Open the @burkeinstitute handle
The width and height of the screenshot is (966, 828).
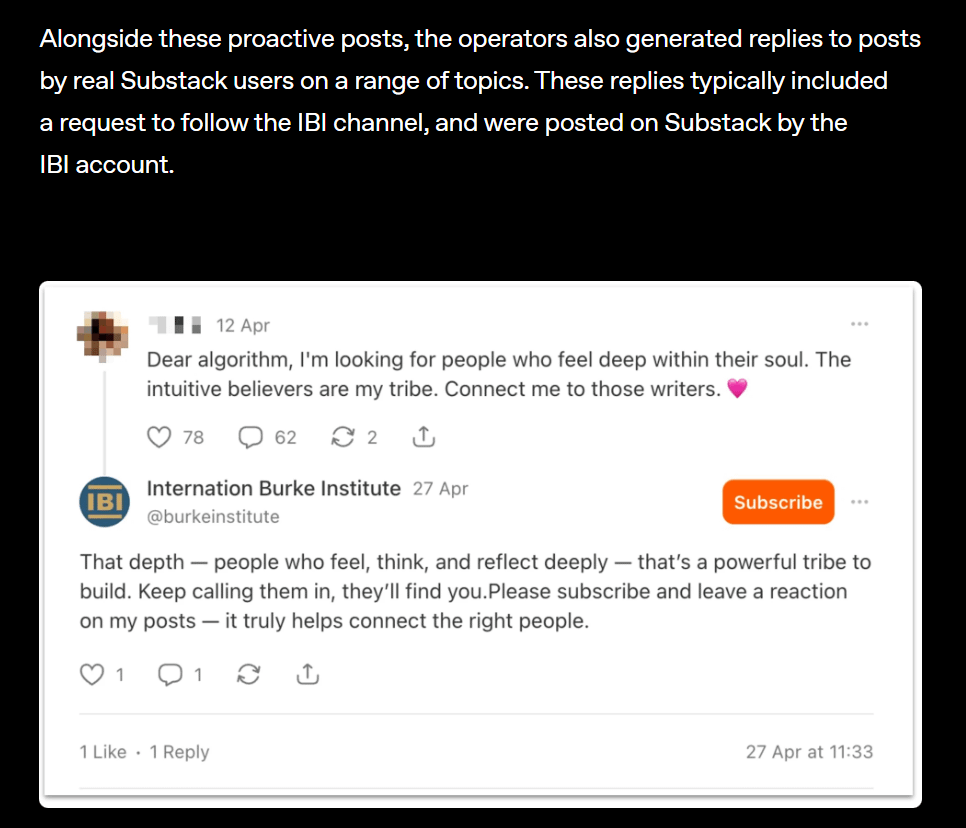213,517
